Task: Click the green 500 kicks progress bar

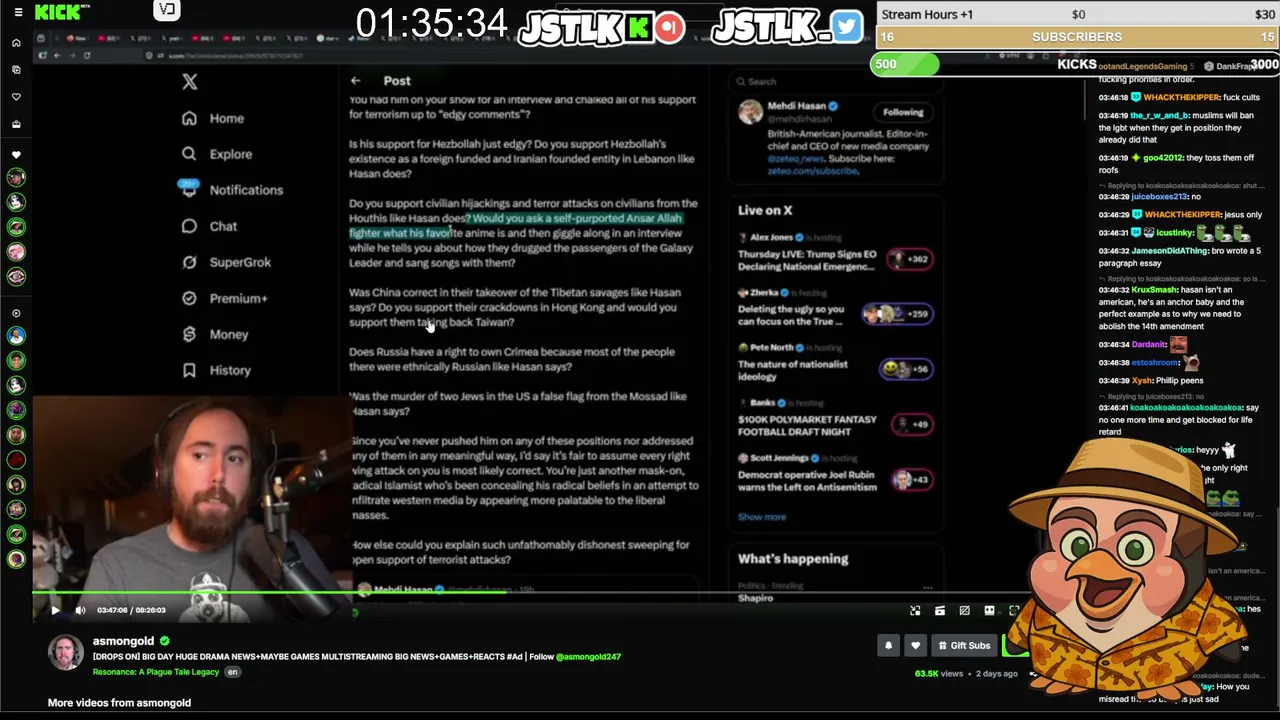Action: click(x=905, y=65)
